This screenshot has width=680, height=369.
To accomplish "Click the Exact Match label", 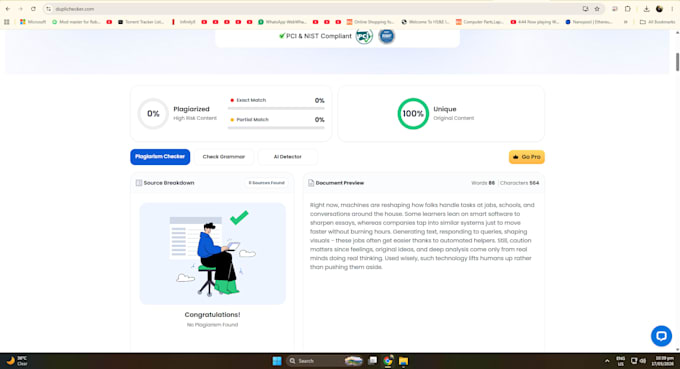I will click(251, 100).
